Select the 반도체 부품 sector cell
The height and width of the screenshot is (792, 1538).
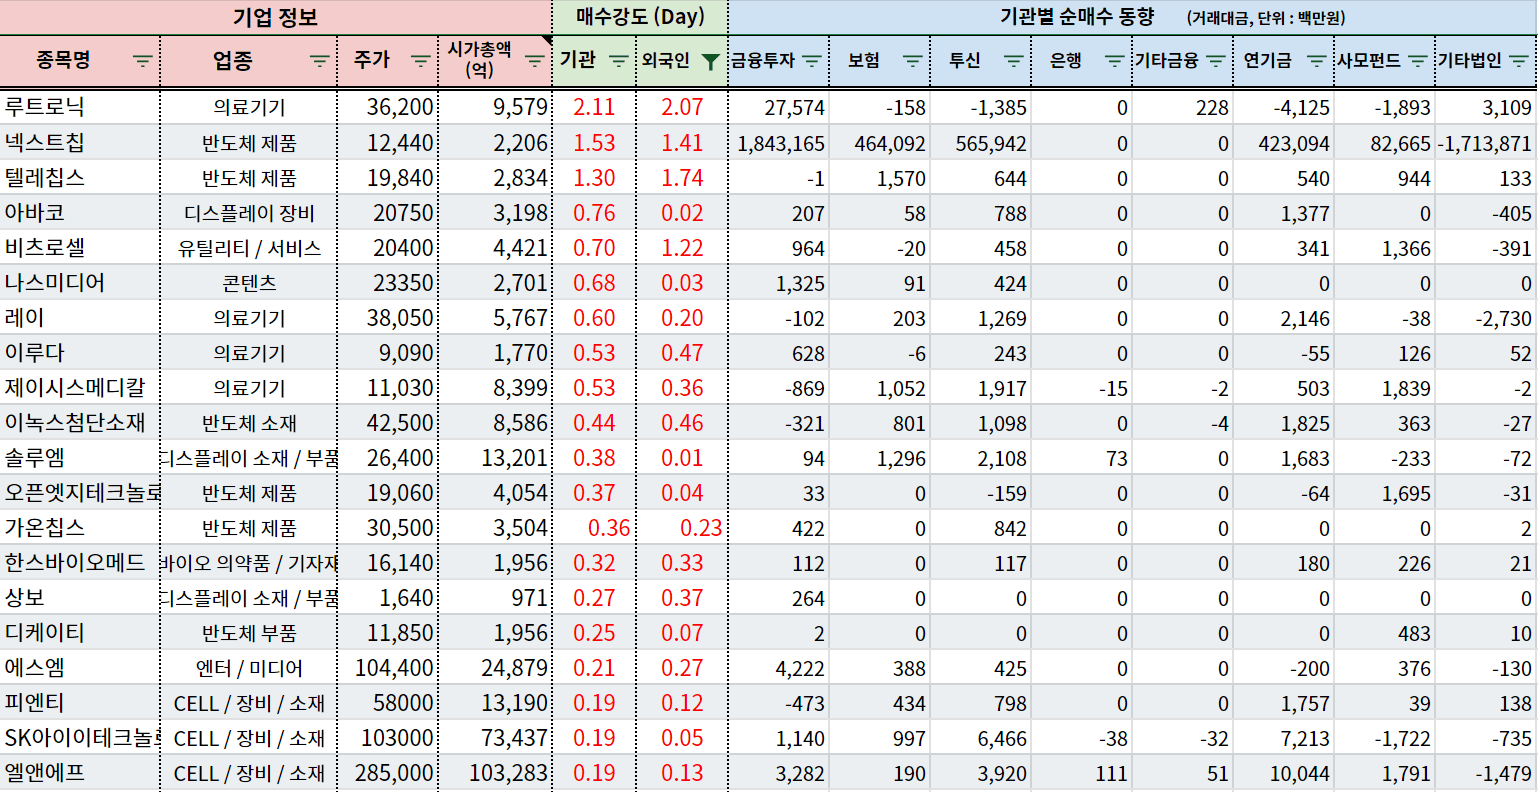tap(249, 632)
